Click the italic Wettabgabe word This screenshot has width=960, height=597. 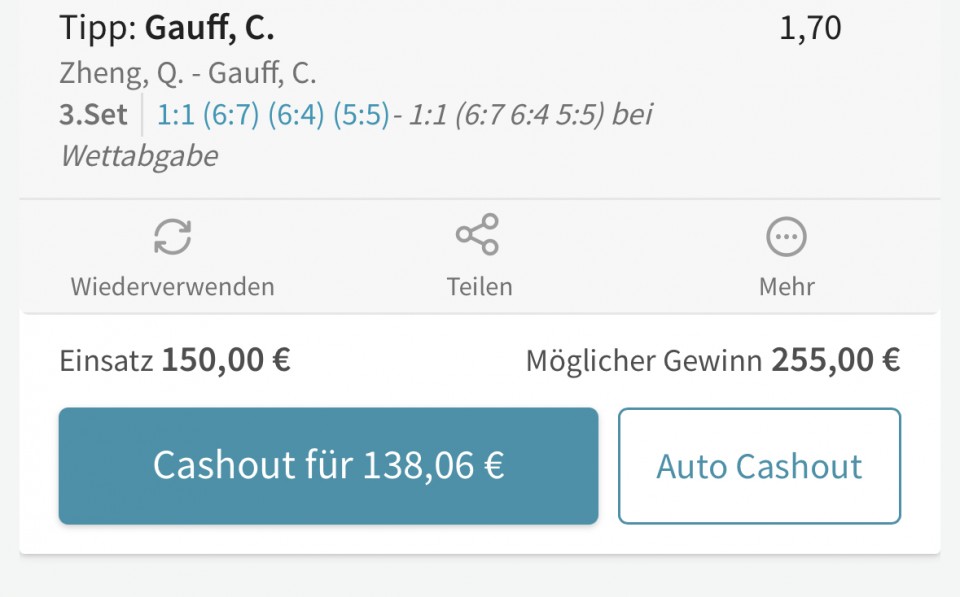pos(139,156)
